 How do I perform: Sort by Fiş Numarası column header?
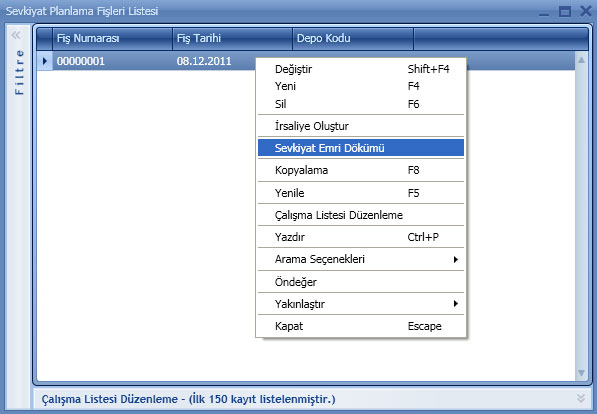click(x=112, y=38)
